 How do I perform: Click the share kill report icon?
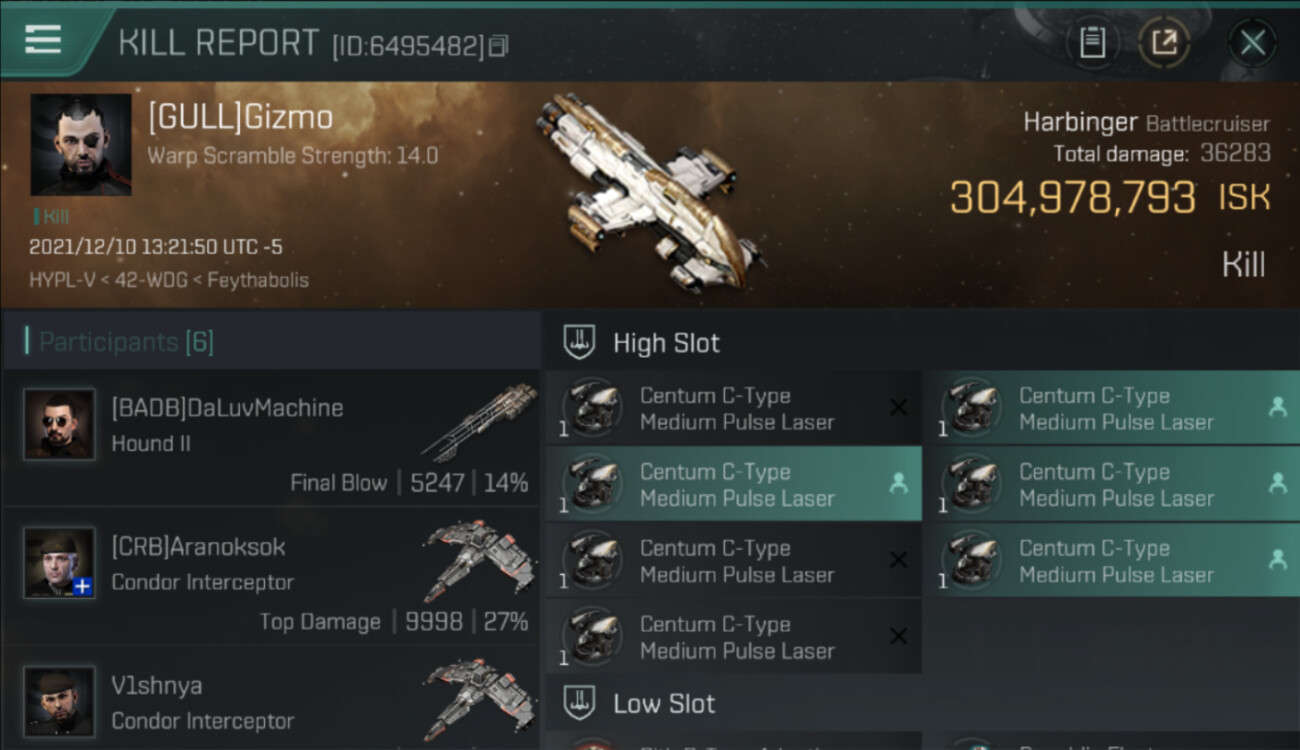pyautogui.click(x=1164, y=43)
